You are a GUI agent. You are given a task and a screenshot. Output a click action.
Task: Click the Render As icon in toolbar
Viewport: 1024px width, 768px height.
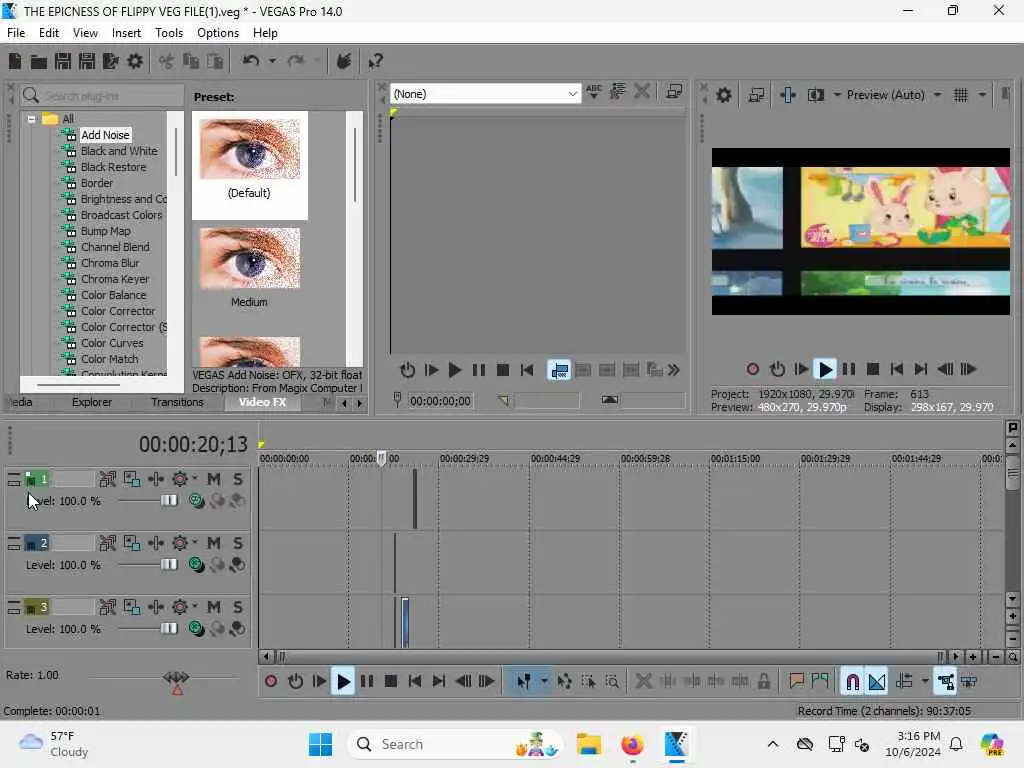[x=110, y=61]
